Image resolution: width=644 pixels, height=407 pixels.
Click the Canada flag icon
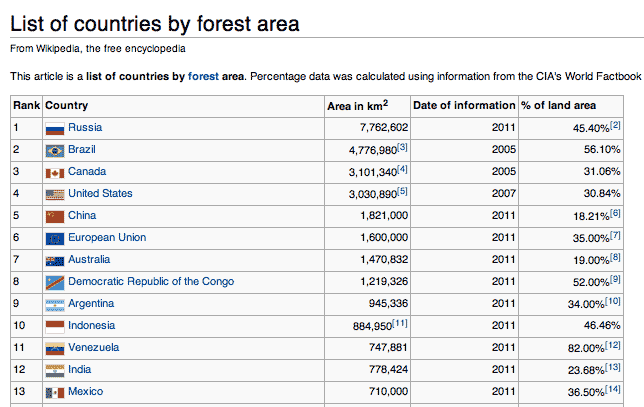pos(54,172)
